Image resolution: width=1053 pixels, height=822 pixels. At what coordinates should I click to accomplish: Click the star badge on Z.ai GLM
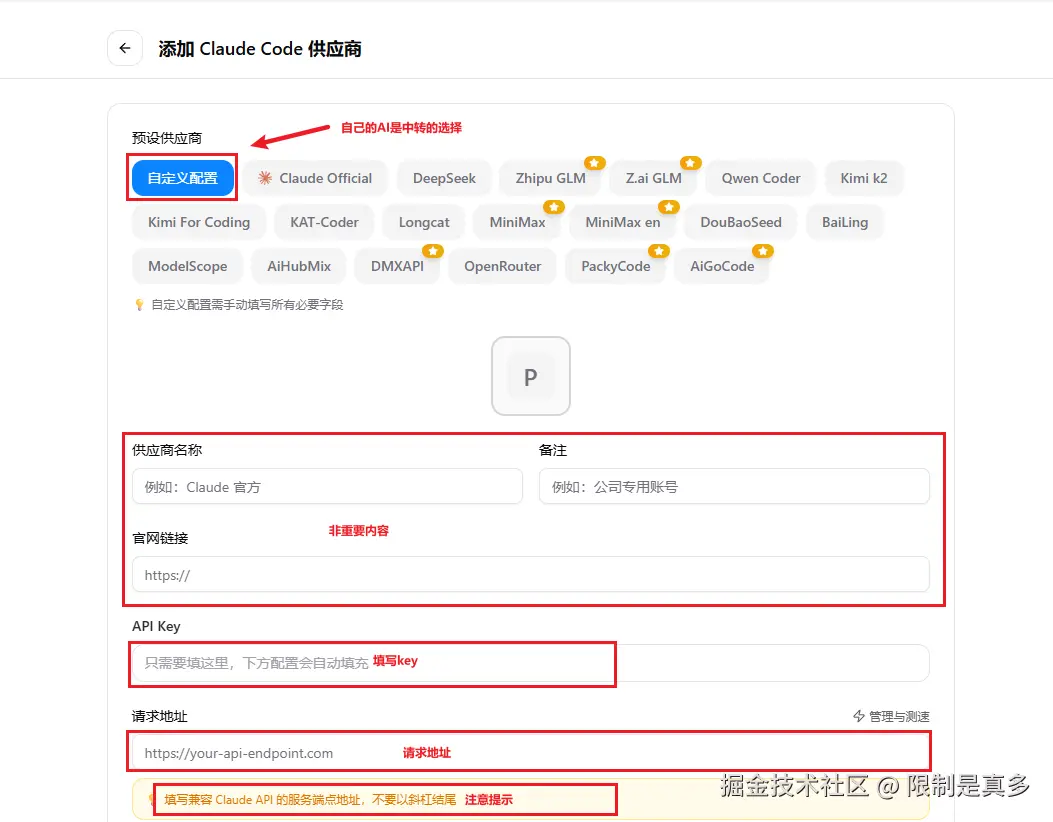point(690,163)
